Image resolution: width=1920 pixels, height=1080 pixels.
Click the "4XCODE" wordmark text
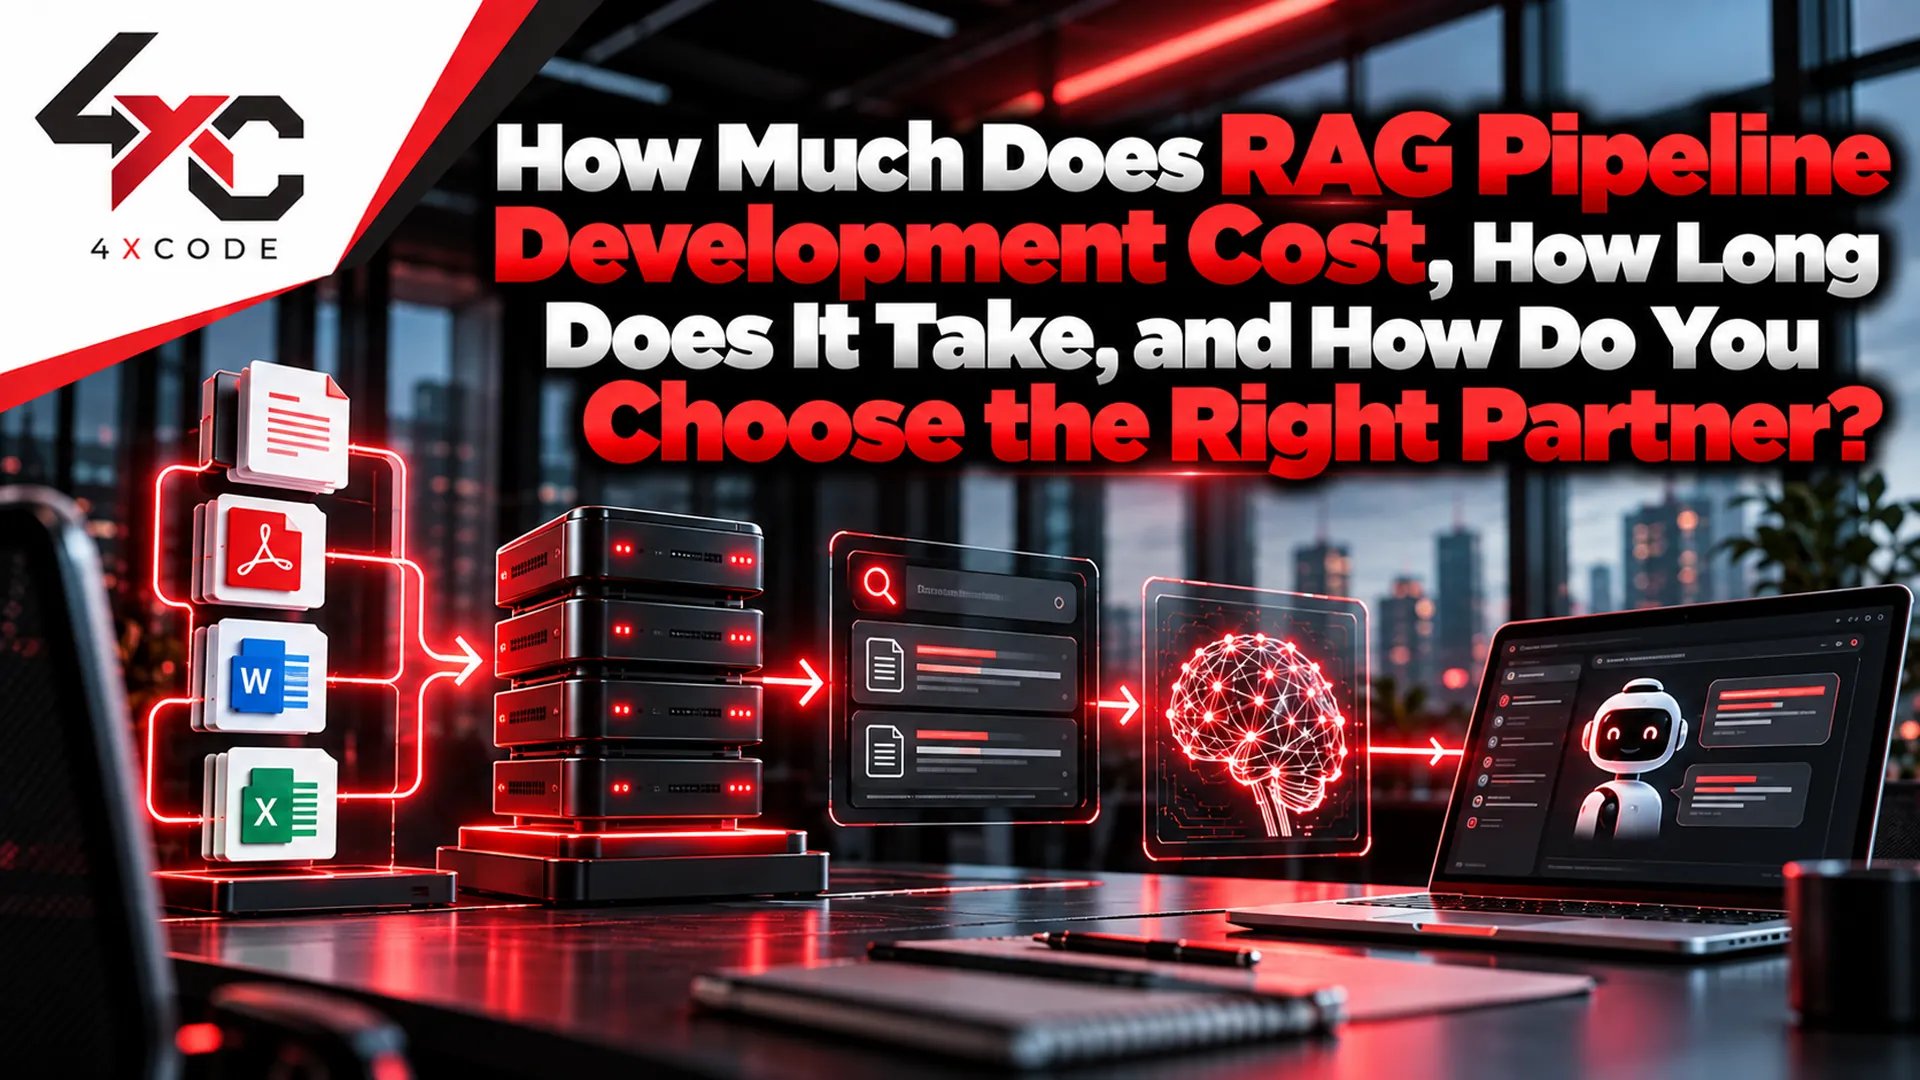coord(185,249)
